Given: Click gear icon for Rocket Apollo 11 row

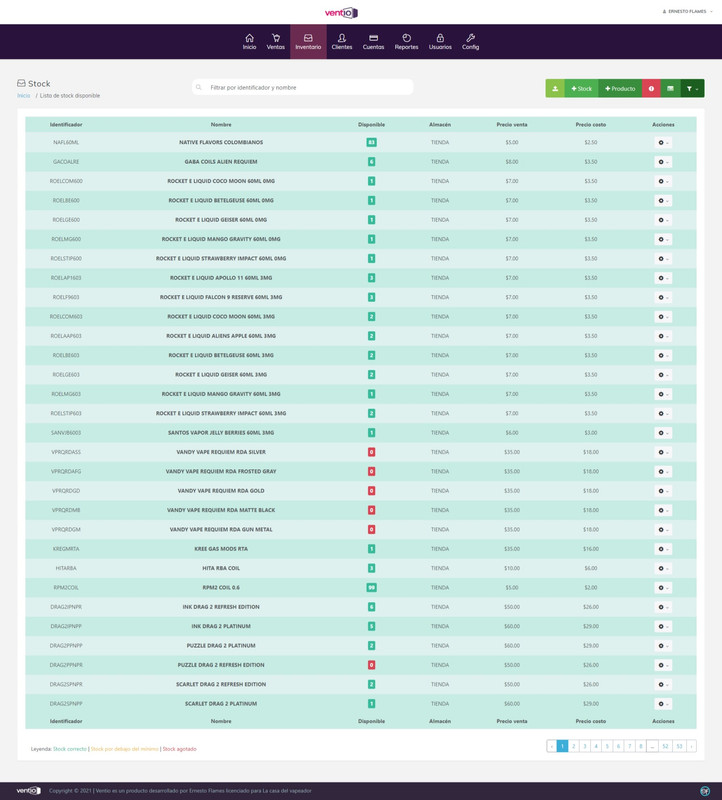Looking at the screenshot, I should (663, 278).
